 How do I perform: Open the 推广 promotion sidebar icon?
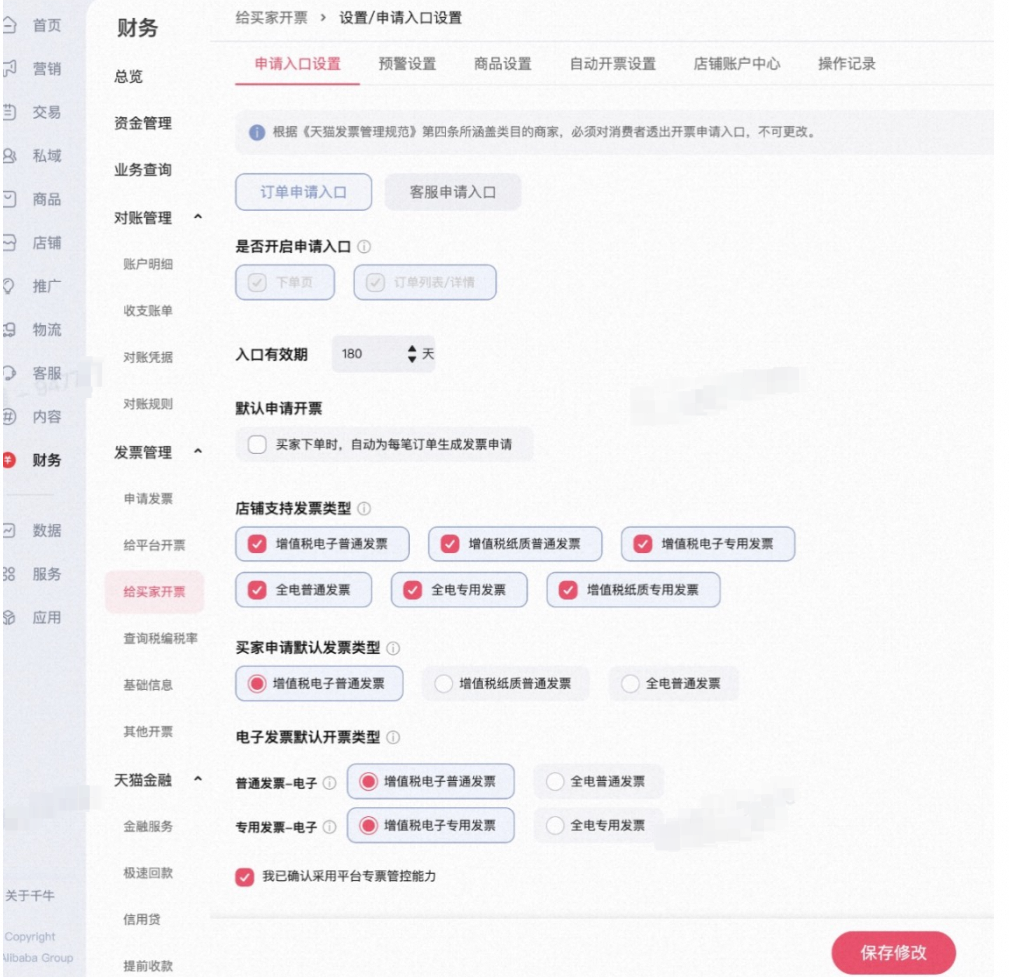point(10,286)
